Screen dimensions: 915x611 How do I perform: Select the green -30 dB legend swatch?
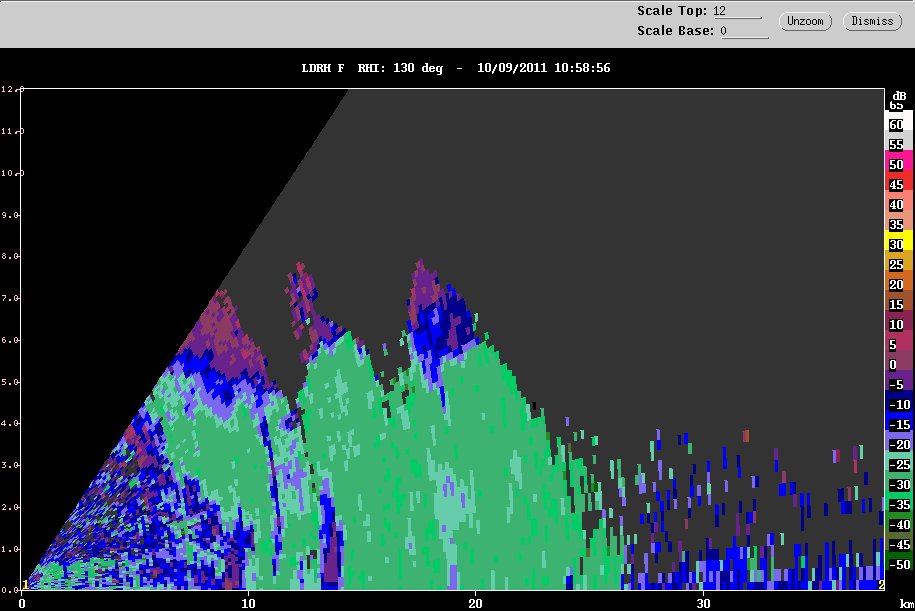coord(896,484)
